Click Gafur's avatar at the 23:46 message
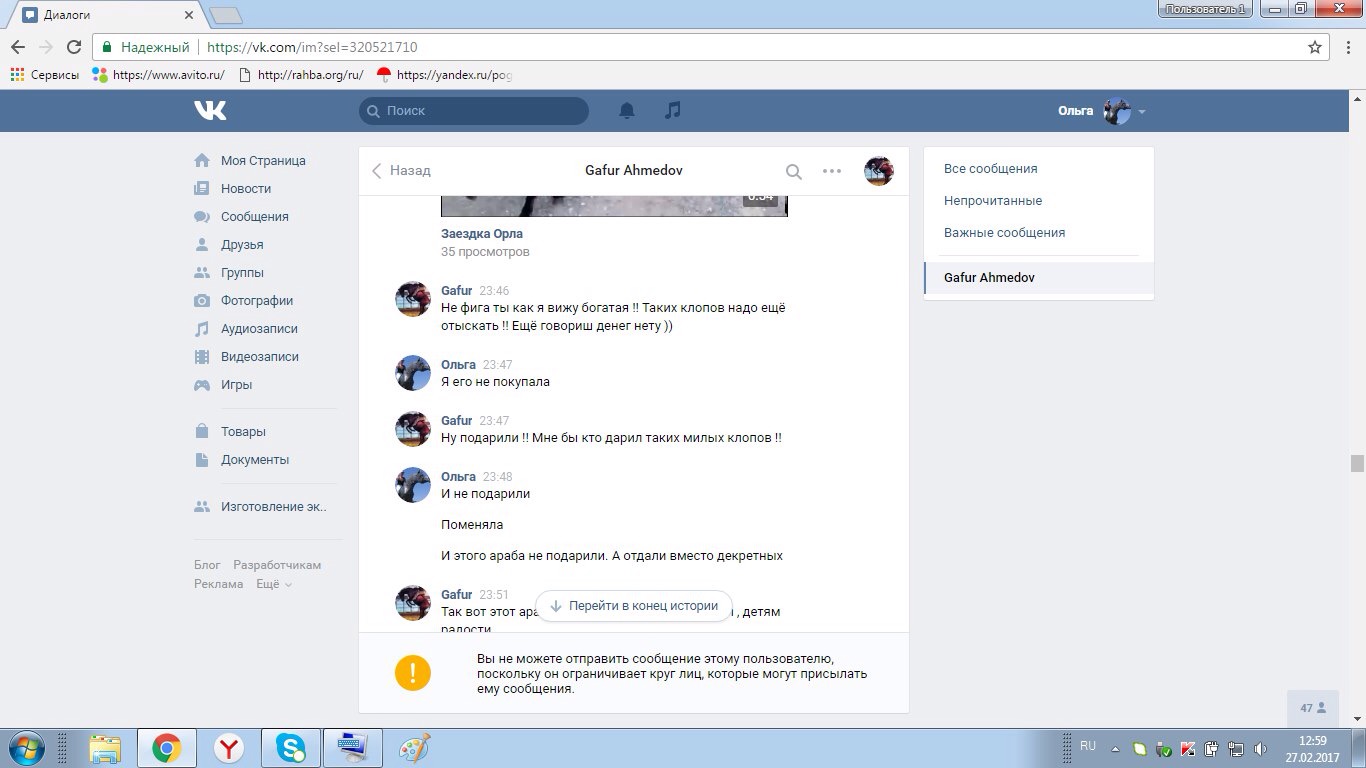Viewport: 1366px width, 768px height. pyautogui.click(x=413, y=299)
